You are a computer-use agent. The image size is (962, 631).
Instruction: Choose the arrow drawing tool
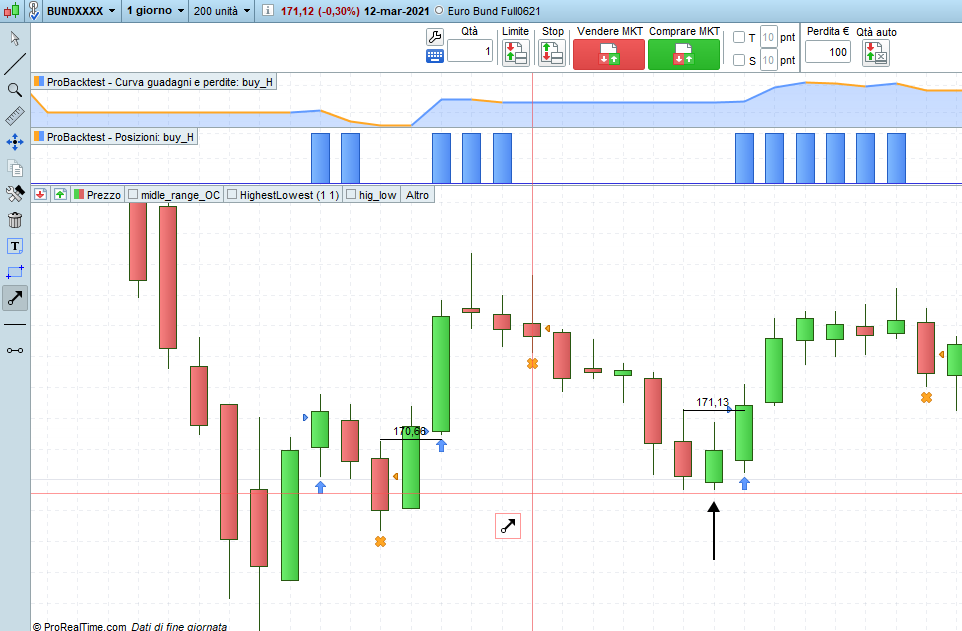click(x=15, y=298)
